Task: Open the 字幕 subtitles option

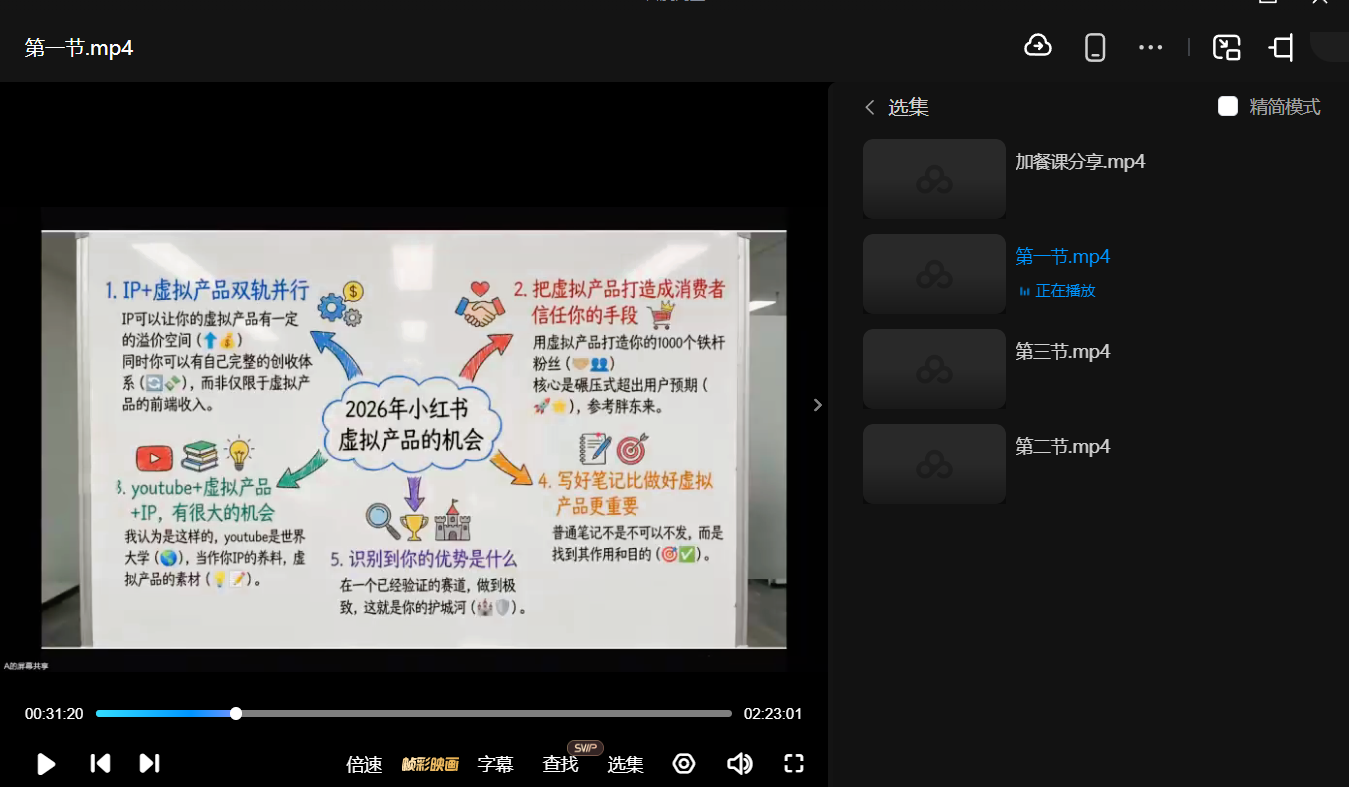Action: 495,765
